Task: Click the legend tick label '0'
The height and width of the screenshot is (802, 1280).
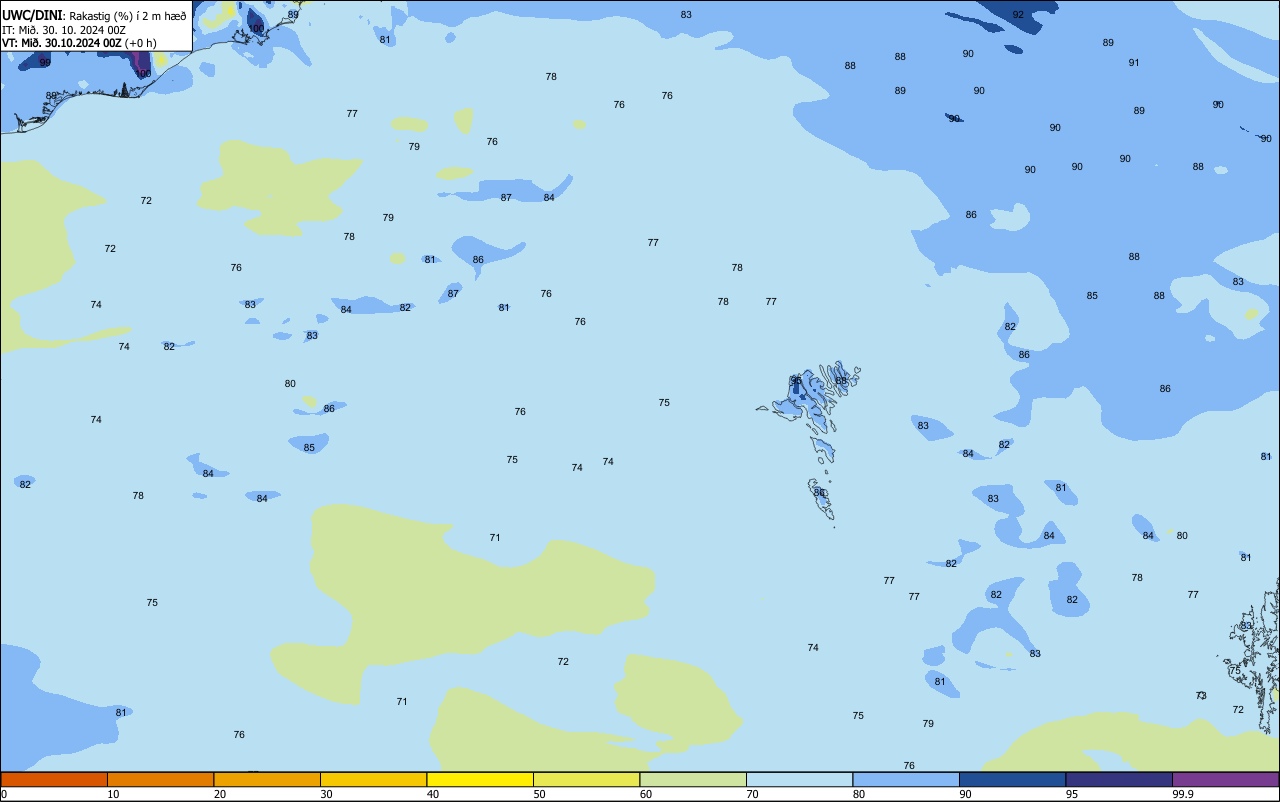Action: coord(4,794)
